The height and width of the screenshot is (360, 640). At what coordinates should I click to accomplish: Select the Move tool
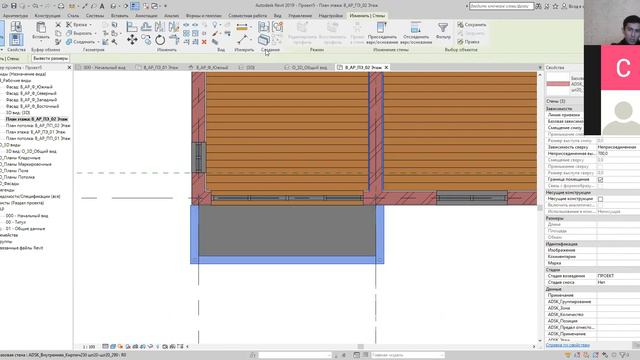pyautogui.click(x=132, y=40)
